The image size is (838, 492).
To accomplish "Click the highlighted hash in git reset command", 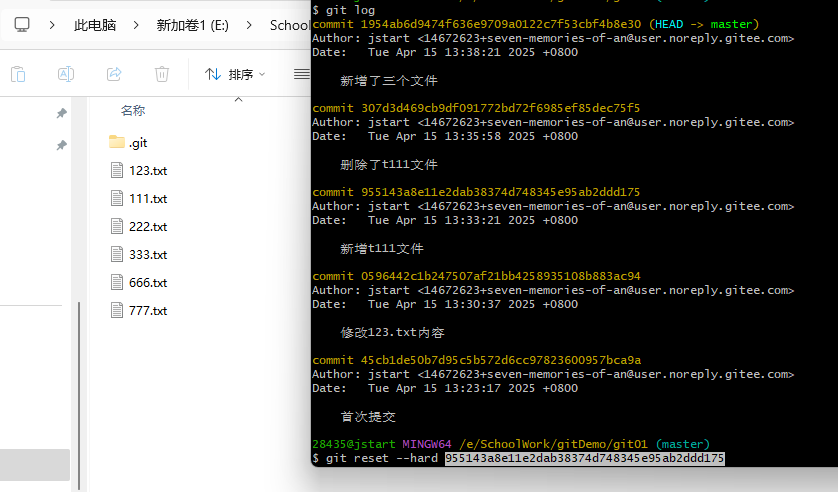I will (x=585, y=458).
